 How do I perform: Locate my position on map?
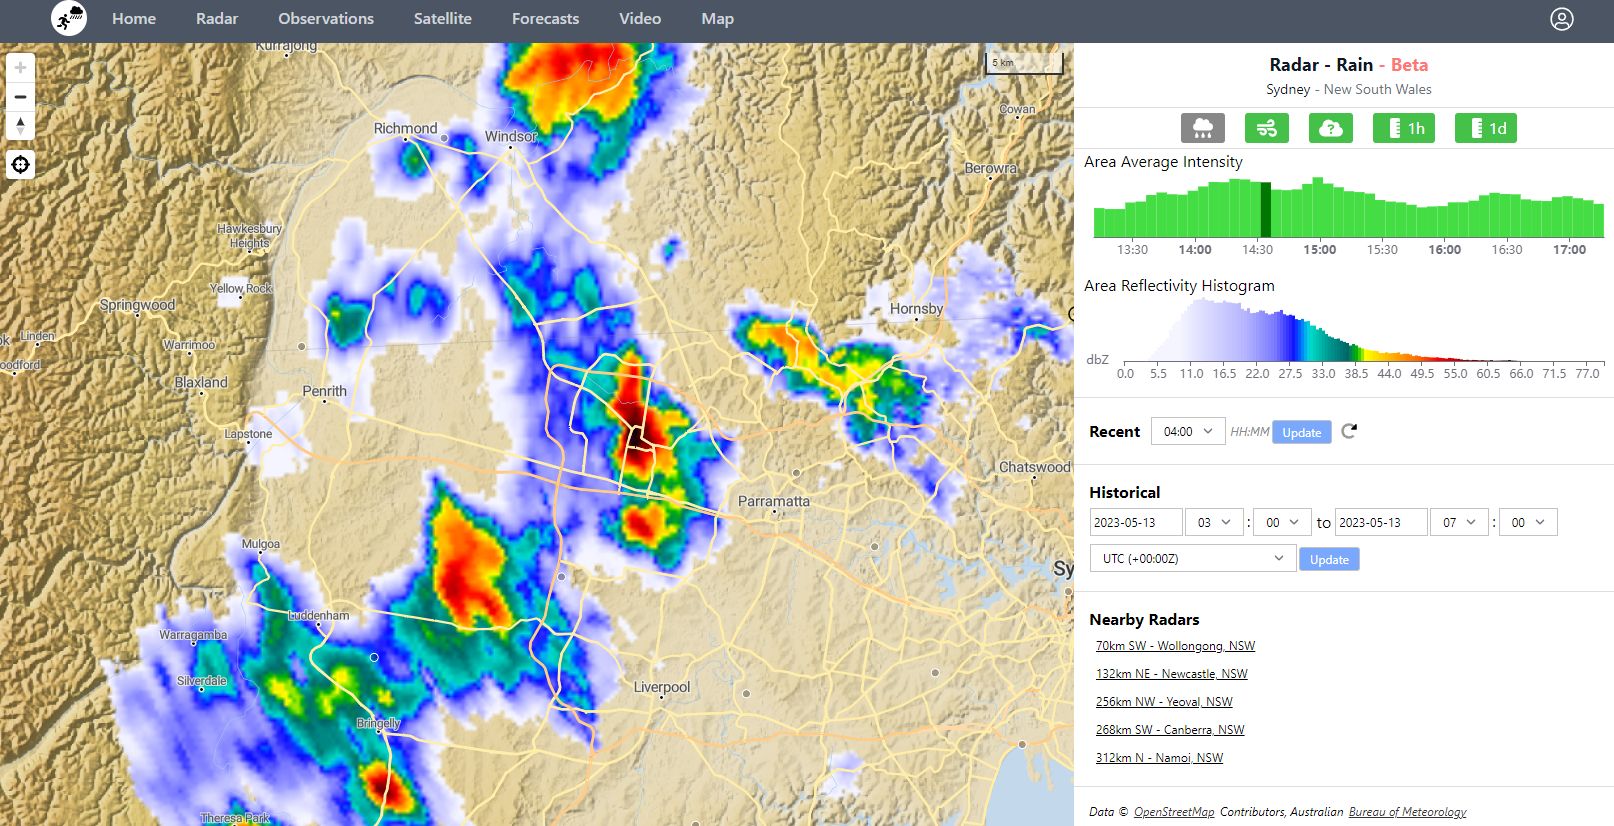tap(20, 165)
